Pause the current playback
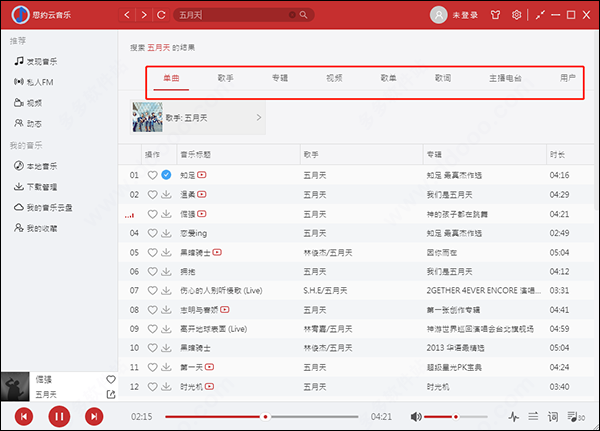Screen dimensions: 600x431 click(59, 416)
